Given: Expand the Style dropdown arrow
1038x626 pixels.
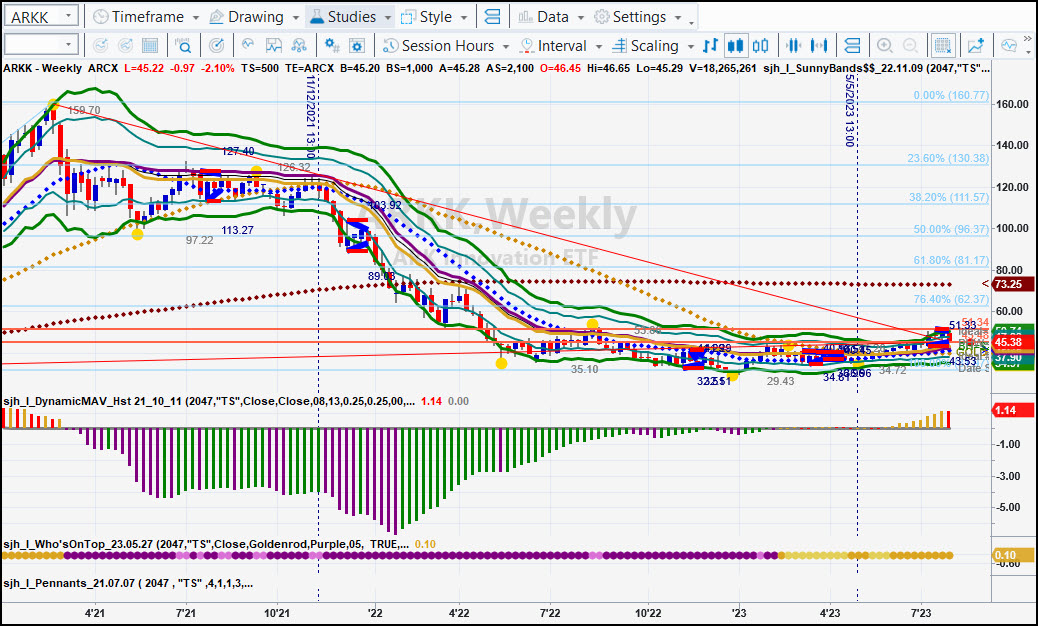Looking at the screenshot, I should click(464, 17).
